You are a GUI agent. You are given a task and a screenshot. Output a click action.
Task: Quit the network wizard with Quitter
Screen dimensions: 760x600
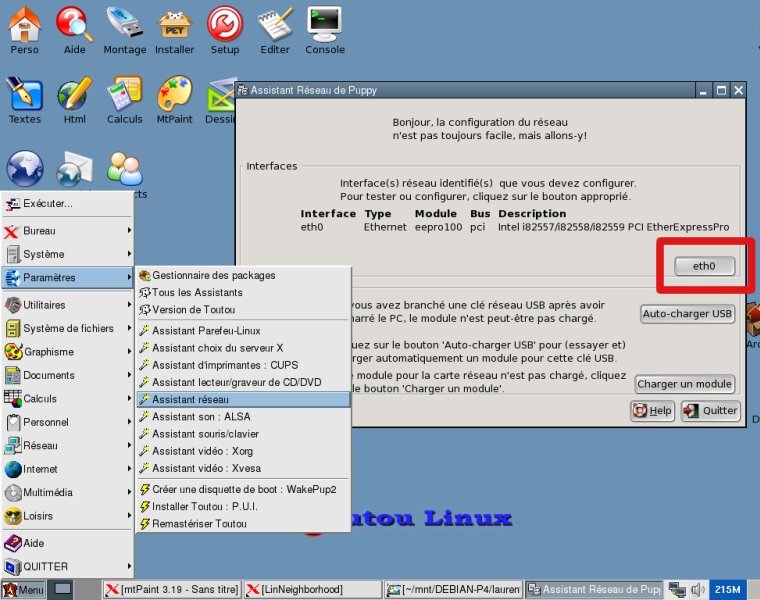[710, 410]
